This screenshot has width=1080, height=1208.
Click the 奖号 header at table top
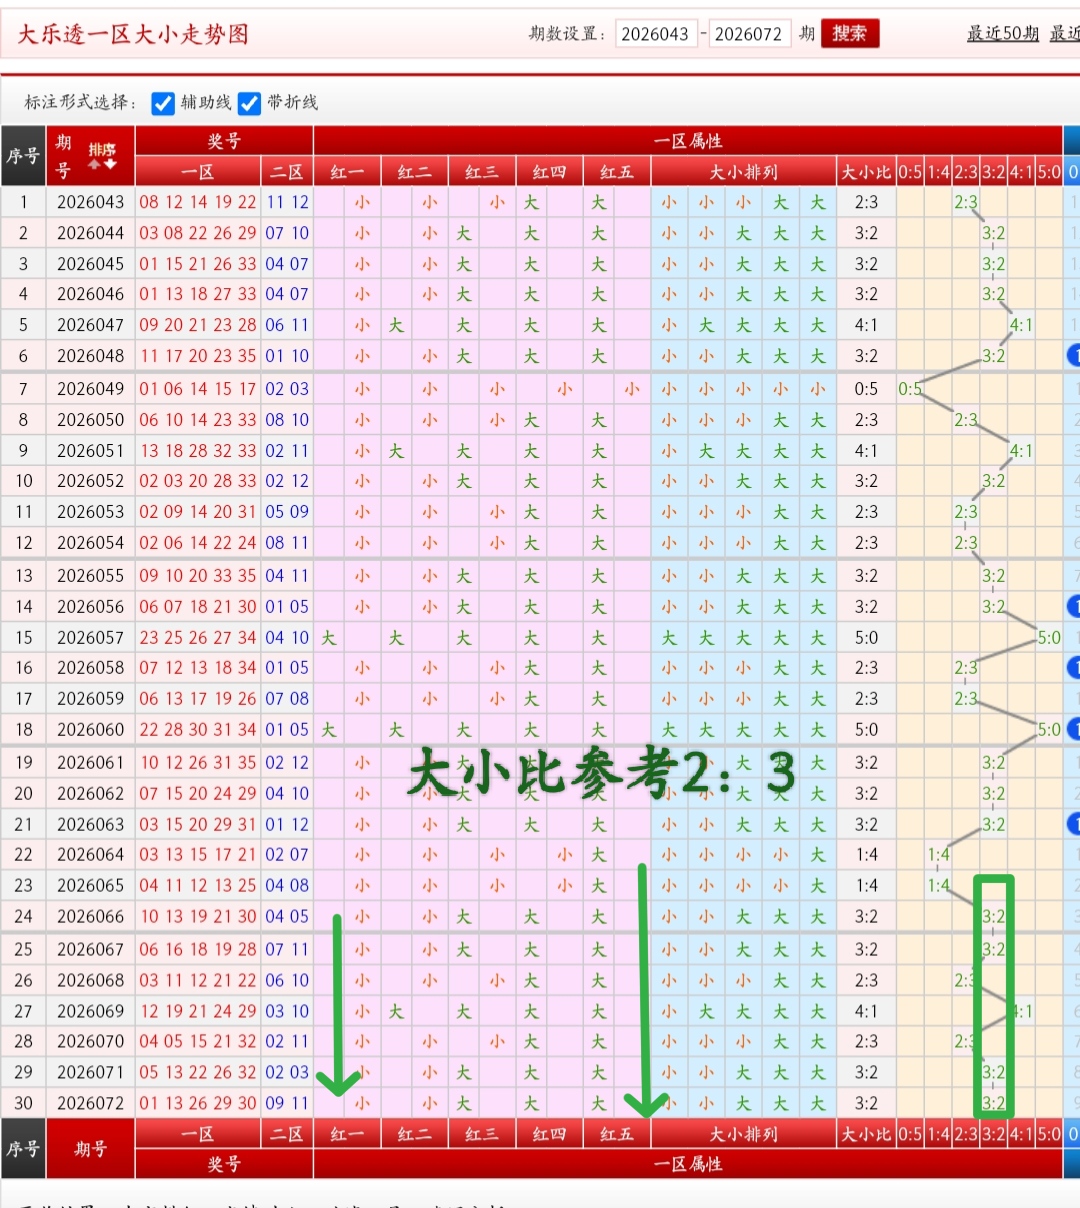224,141
